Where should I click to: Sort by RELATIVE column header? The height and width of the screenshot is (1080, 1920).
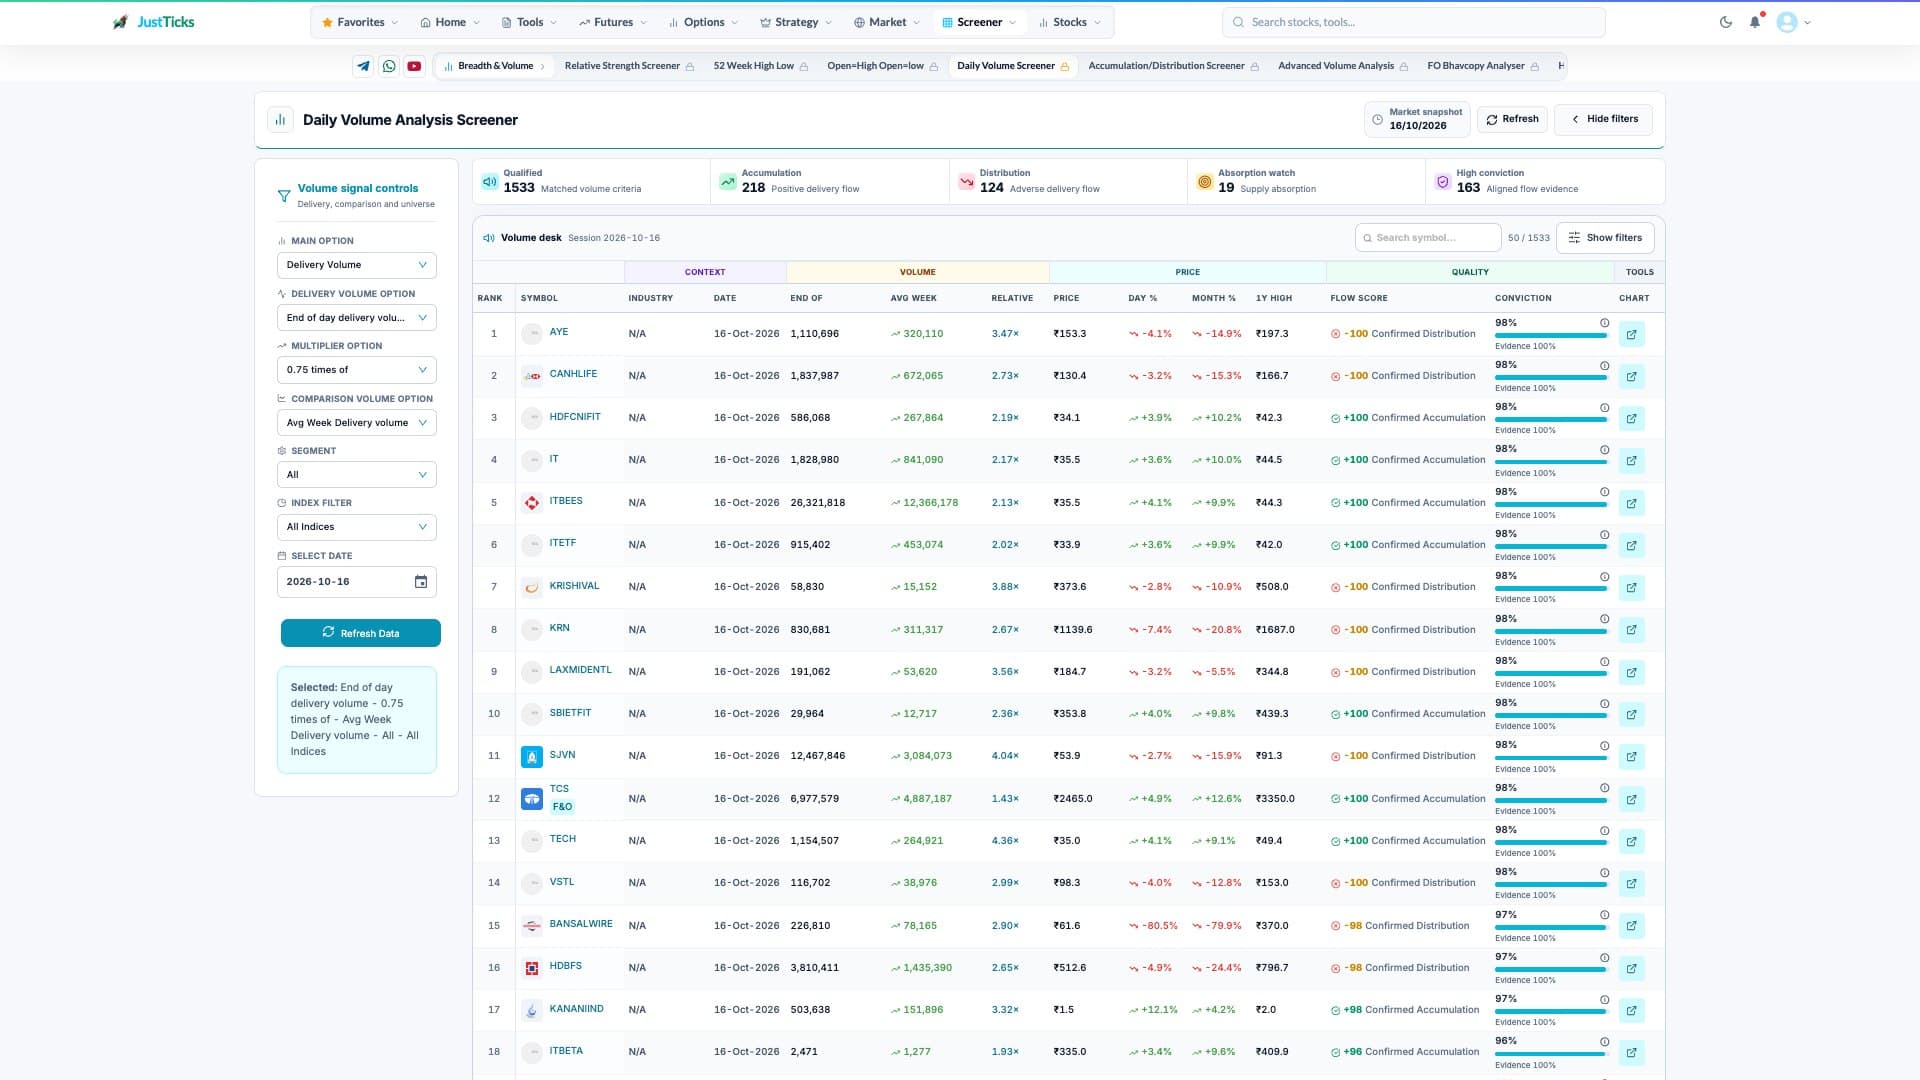point(1012,298)
